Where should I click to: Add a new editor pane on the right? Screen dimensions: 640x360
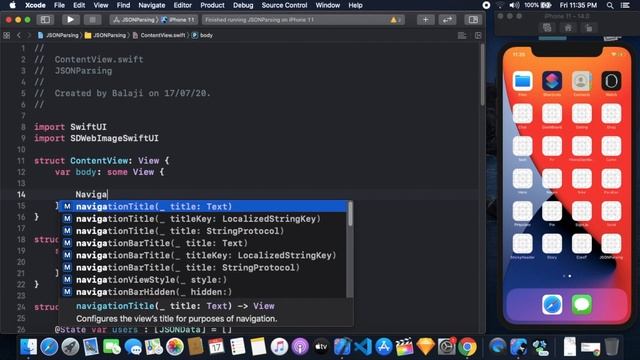(478, 36)
